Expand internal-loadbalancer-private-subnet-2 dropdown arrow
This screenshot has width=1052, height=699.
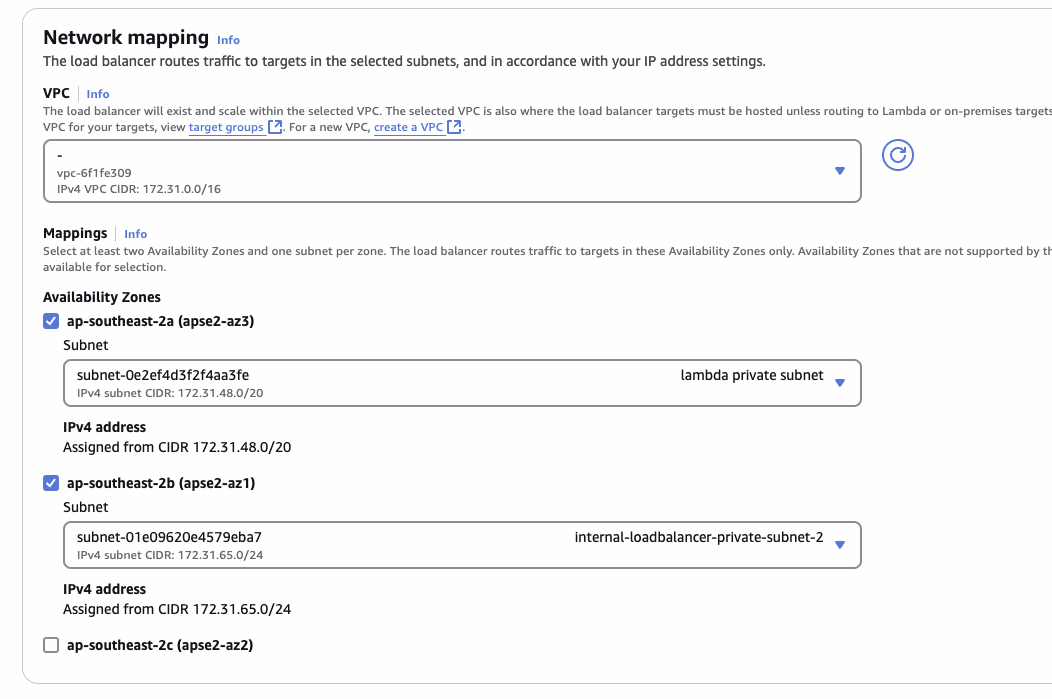click(x=839, y=545)
